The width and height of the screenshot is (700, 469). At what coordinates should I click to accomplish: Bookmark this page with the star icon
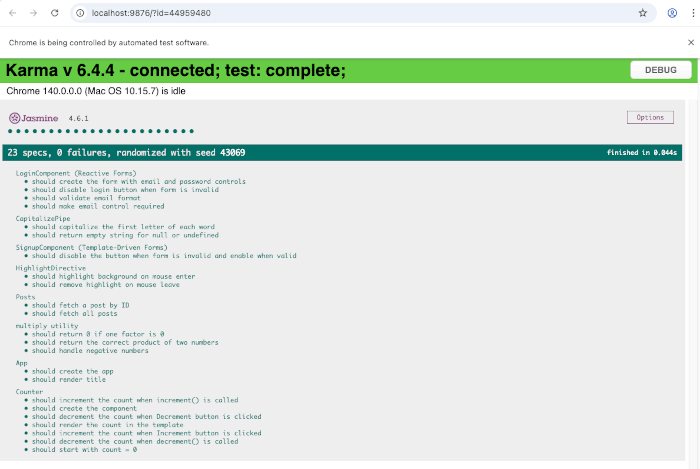pyautogui.click(x=642, y=13)
